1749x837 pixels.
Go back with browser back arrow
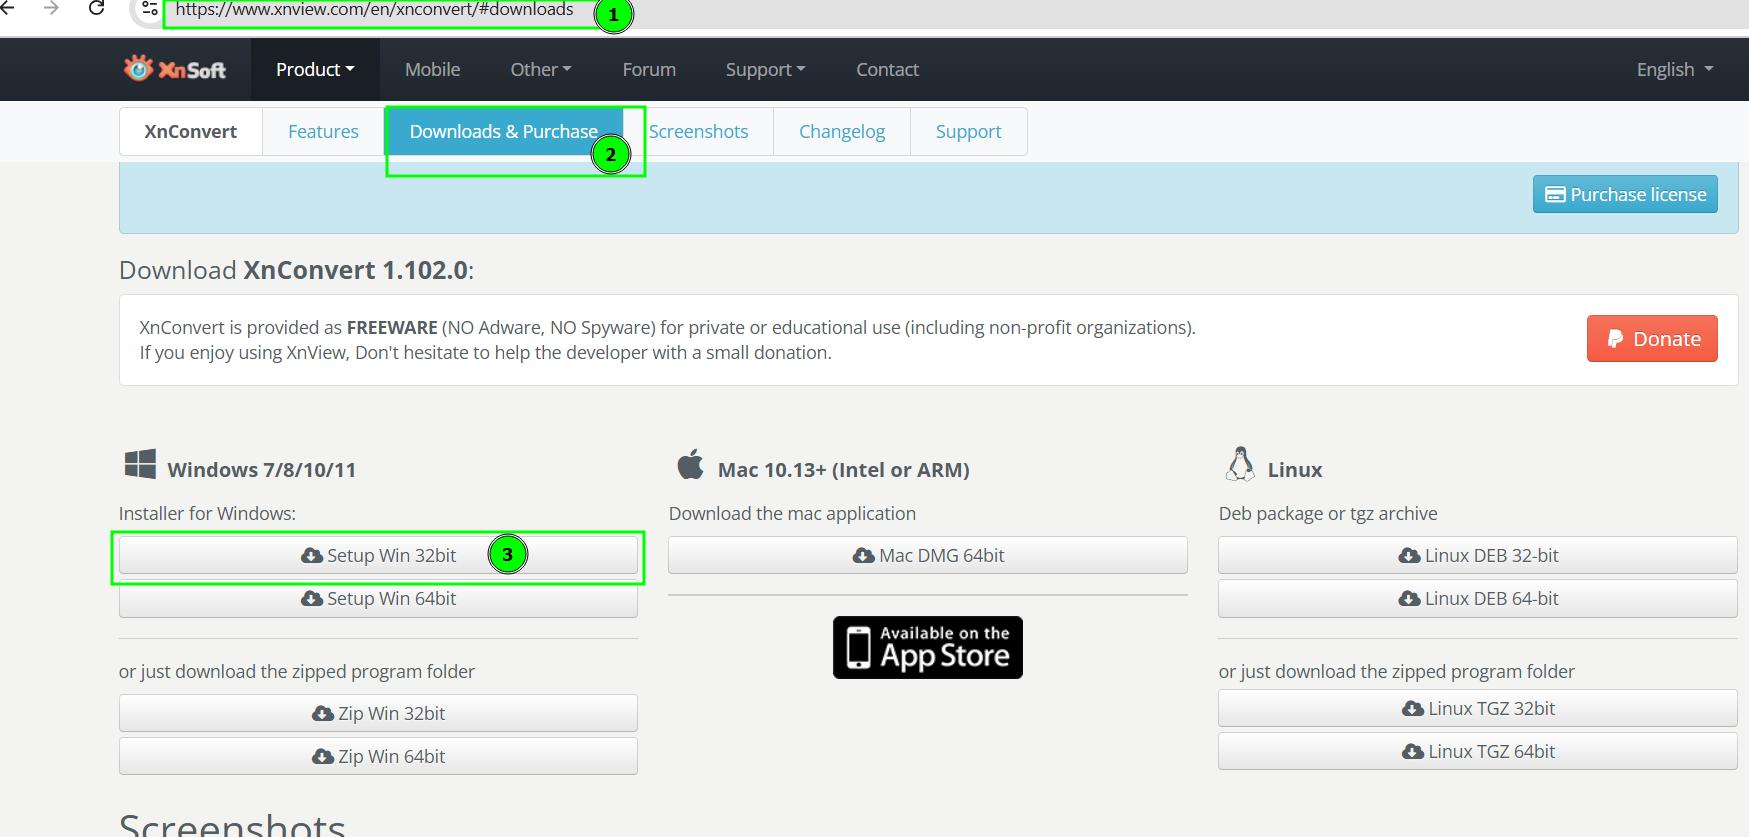pos(8,9)
